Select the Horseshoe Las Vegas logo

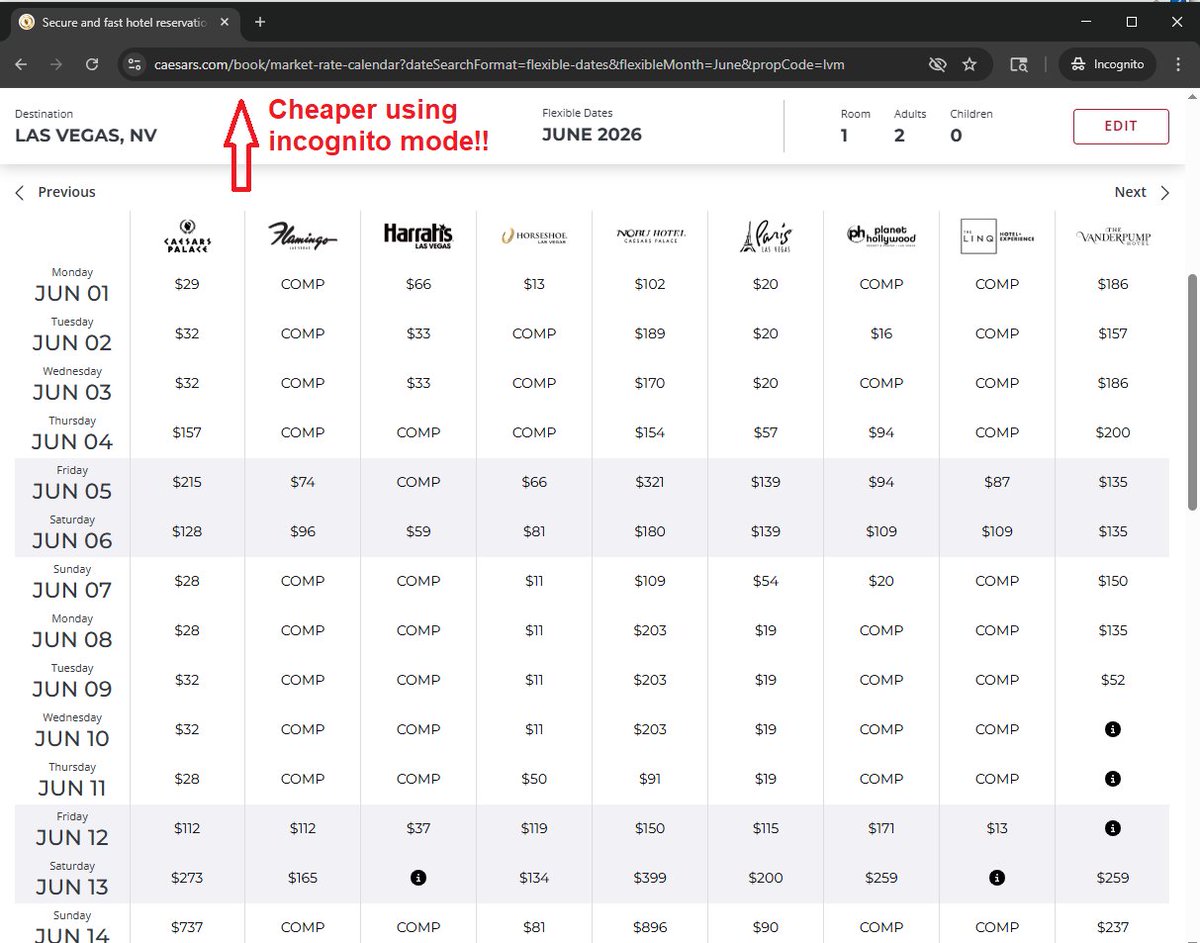(x=534, y=236)
